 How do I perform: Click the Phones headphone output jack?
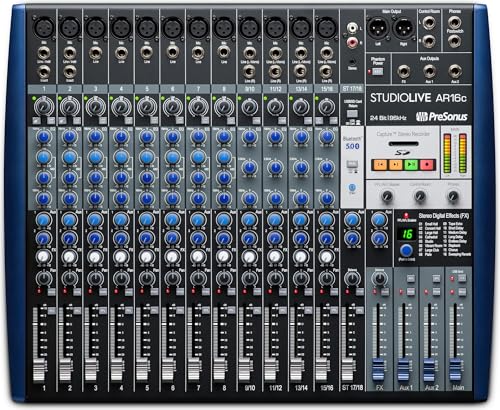[454, 22]
